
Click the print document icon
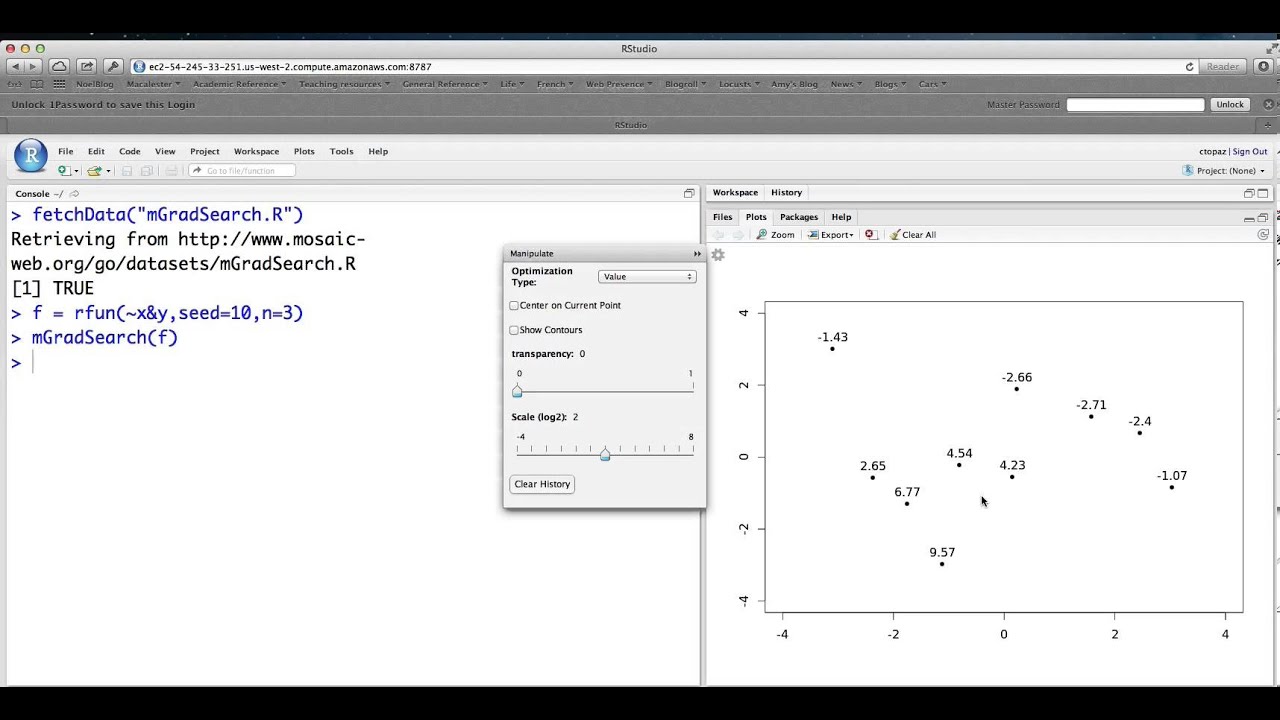(171, 171)
